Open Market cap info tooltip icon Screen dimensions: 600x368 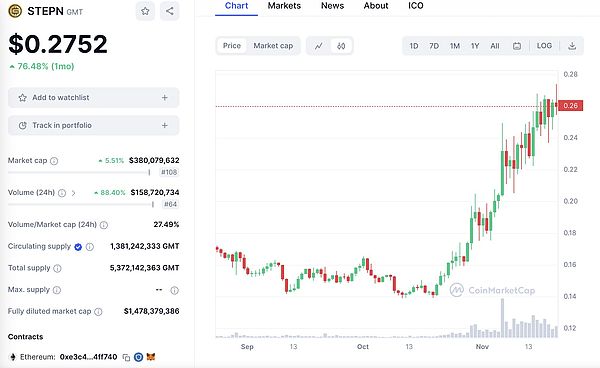(x=54, y=161)
